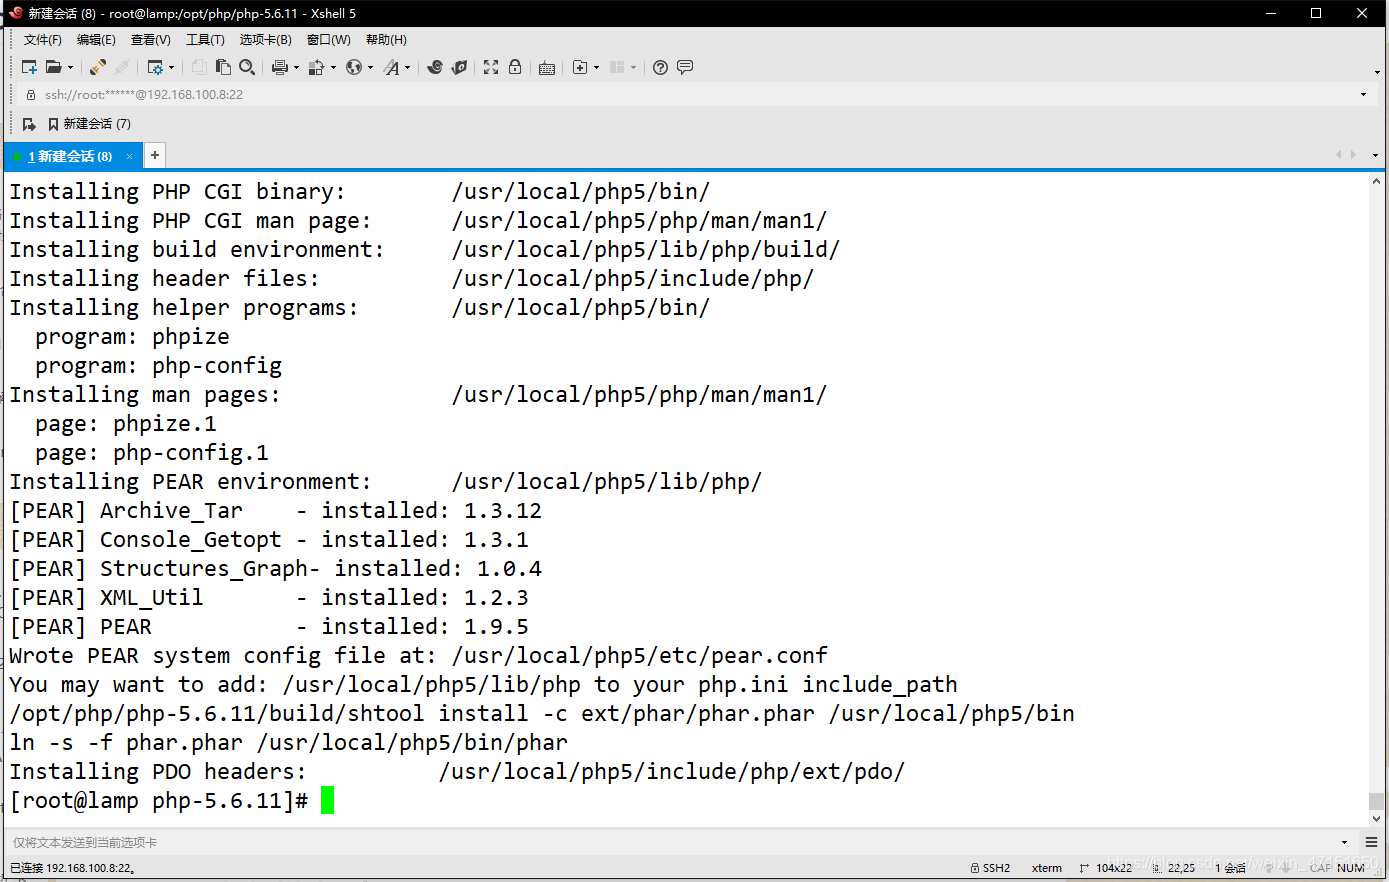Image resolution: width=1389 pixels, height=882 pixels.
Task: Open the session Properties gear icon
Action: pos(155,67)
